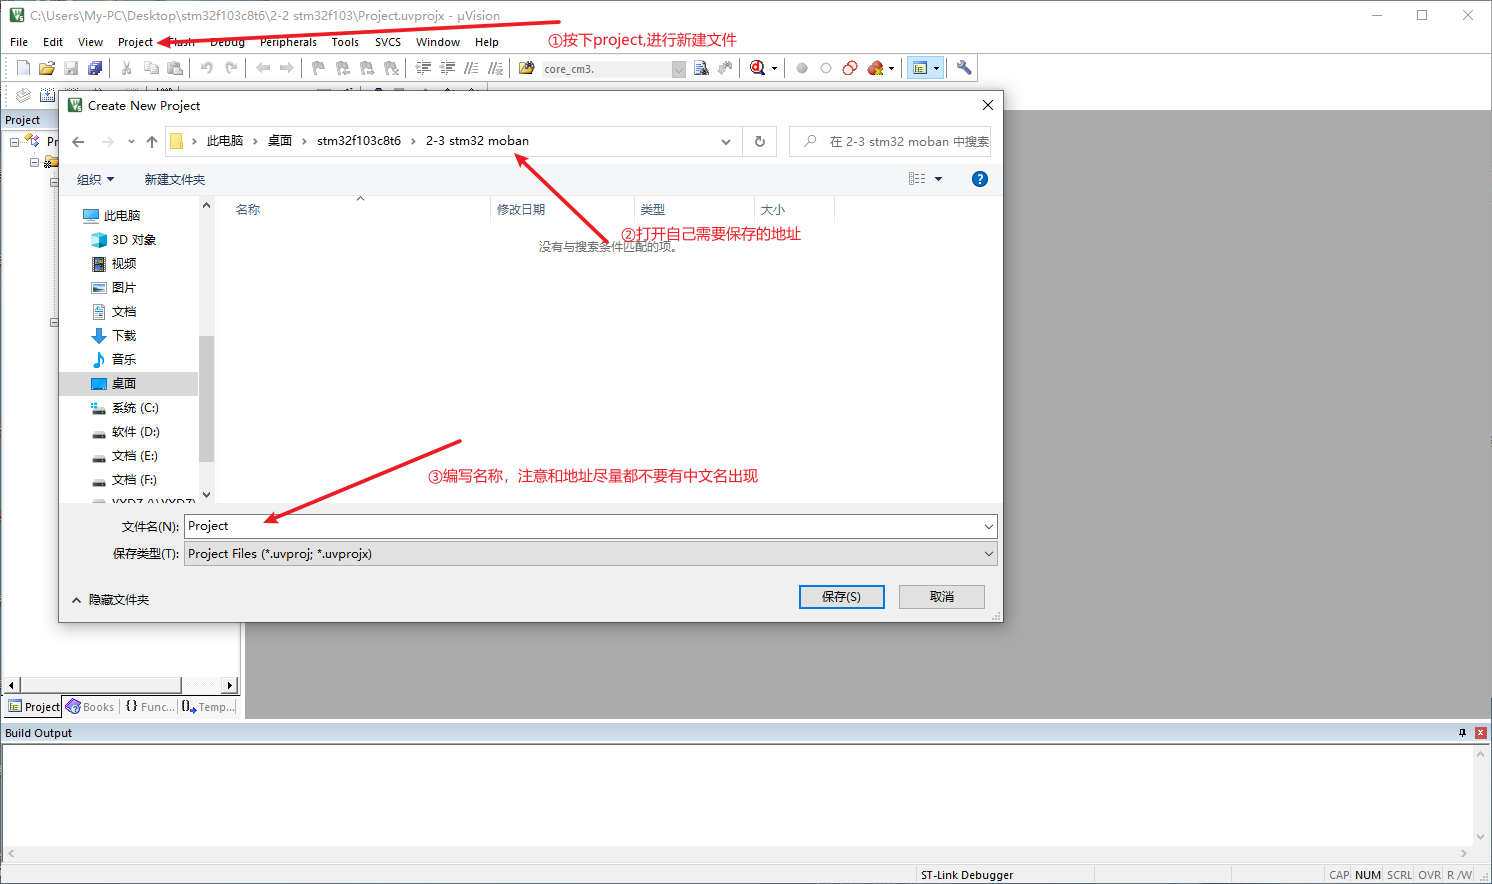Click the Navigate Forwards arrow icon

[287, 68]
